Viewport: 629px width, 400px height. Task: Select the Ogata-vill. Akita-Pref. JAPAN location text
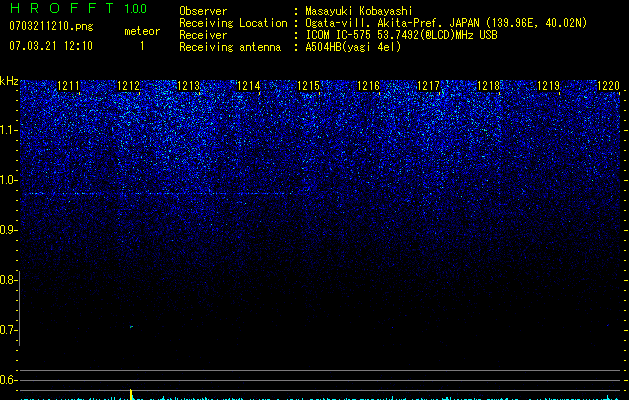click(x=446, y=23)
